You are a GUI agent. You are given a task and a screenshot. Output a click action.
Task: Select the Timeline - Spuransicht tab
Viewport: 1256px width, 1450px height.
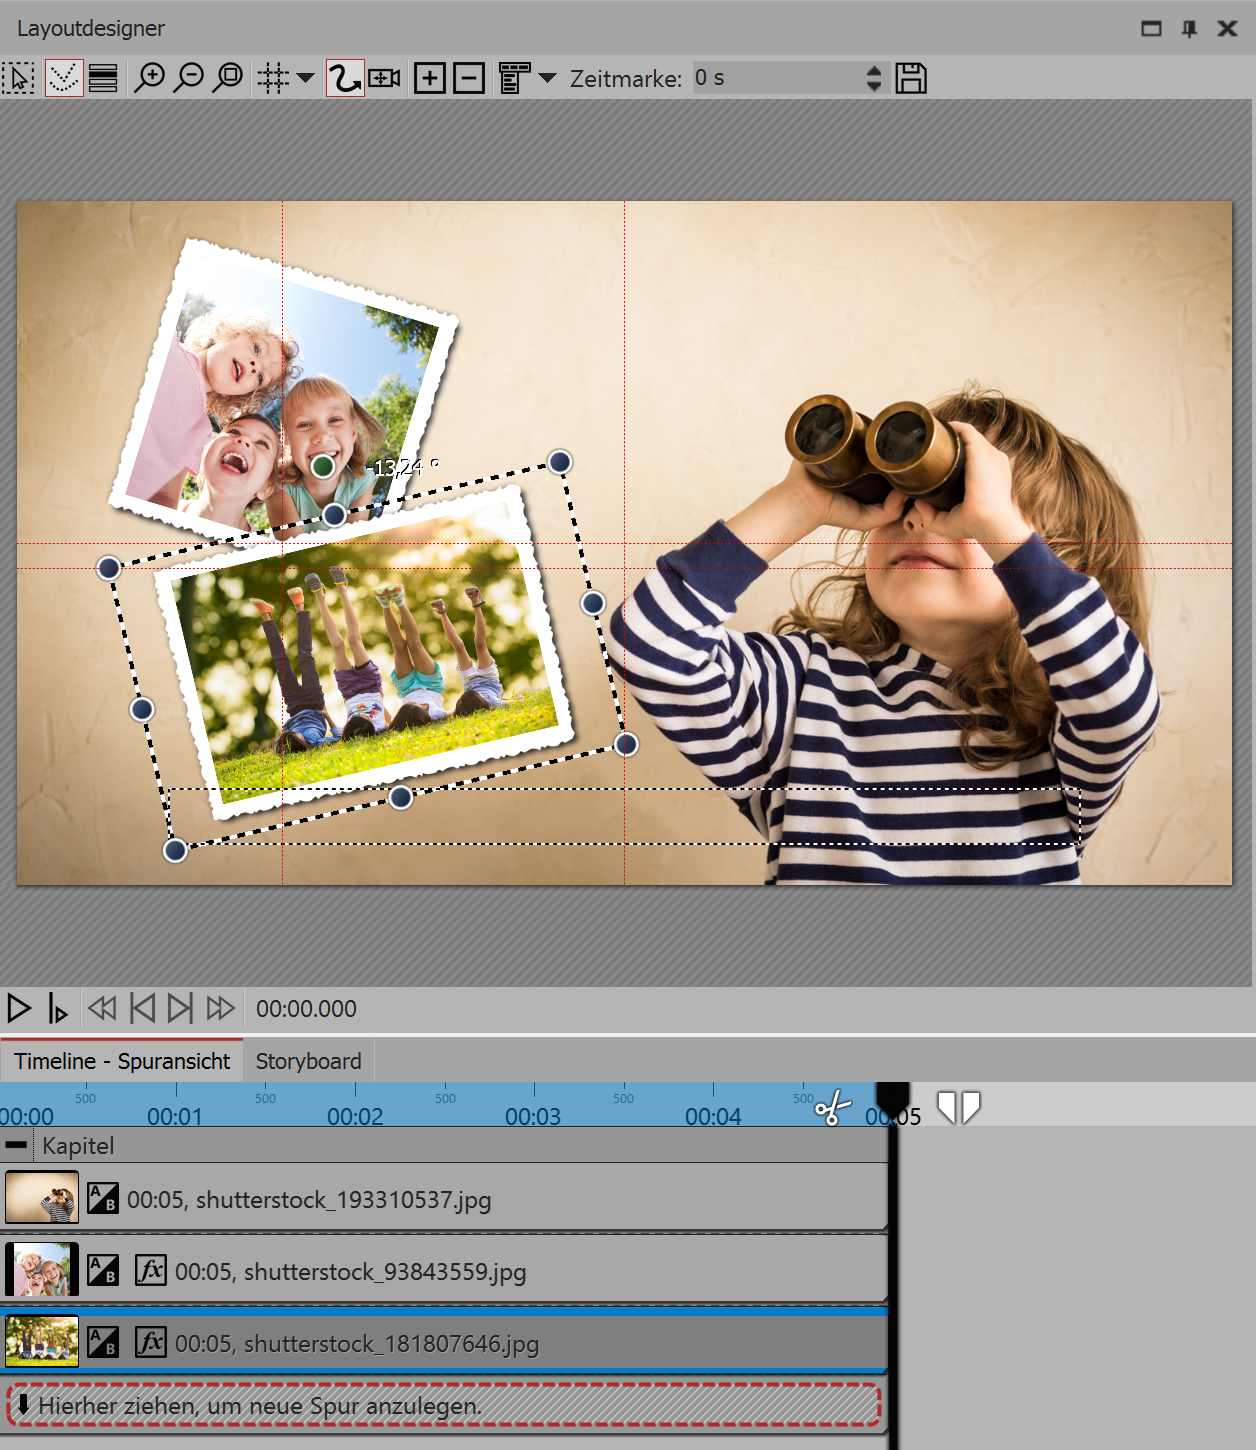click(x=120, y=1060)
